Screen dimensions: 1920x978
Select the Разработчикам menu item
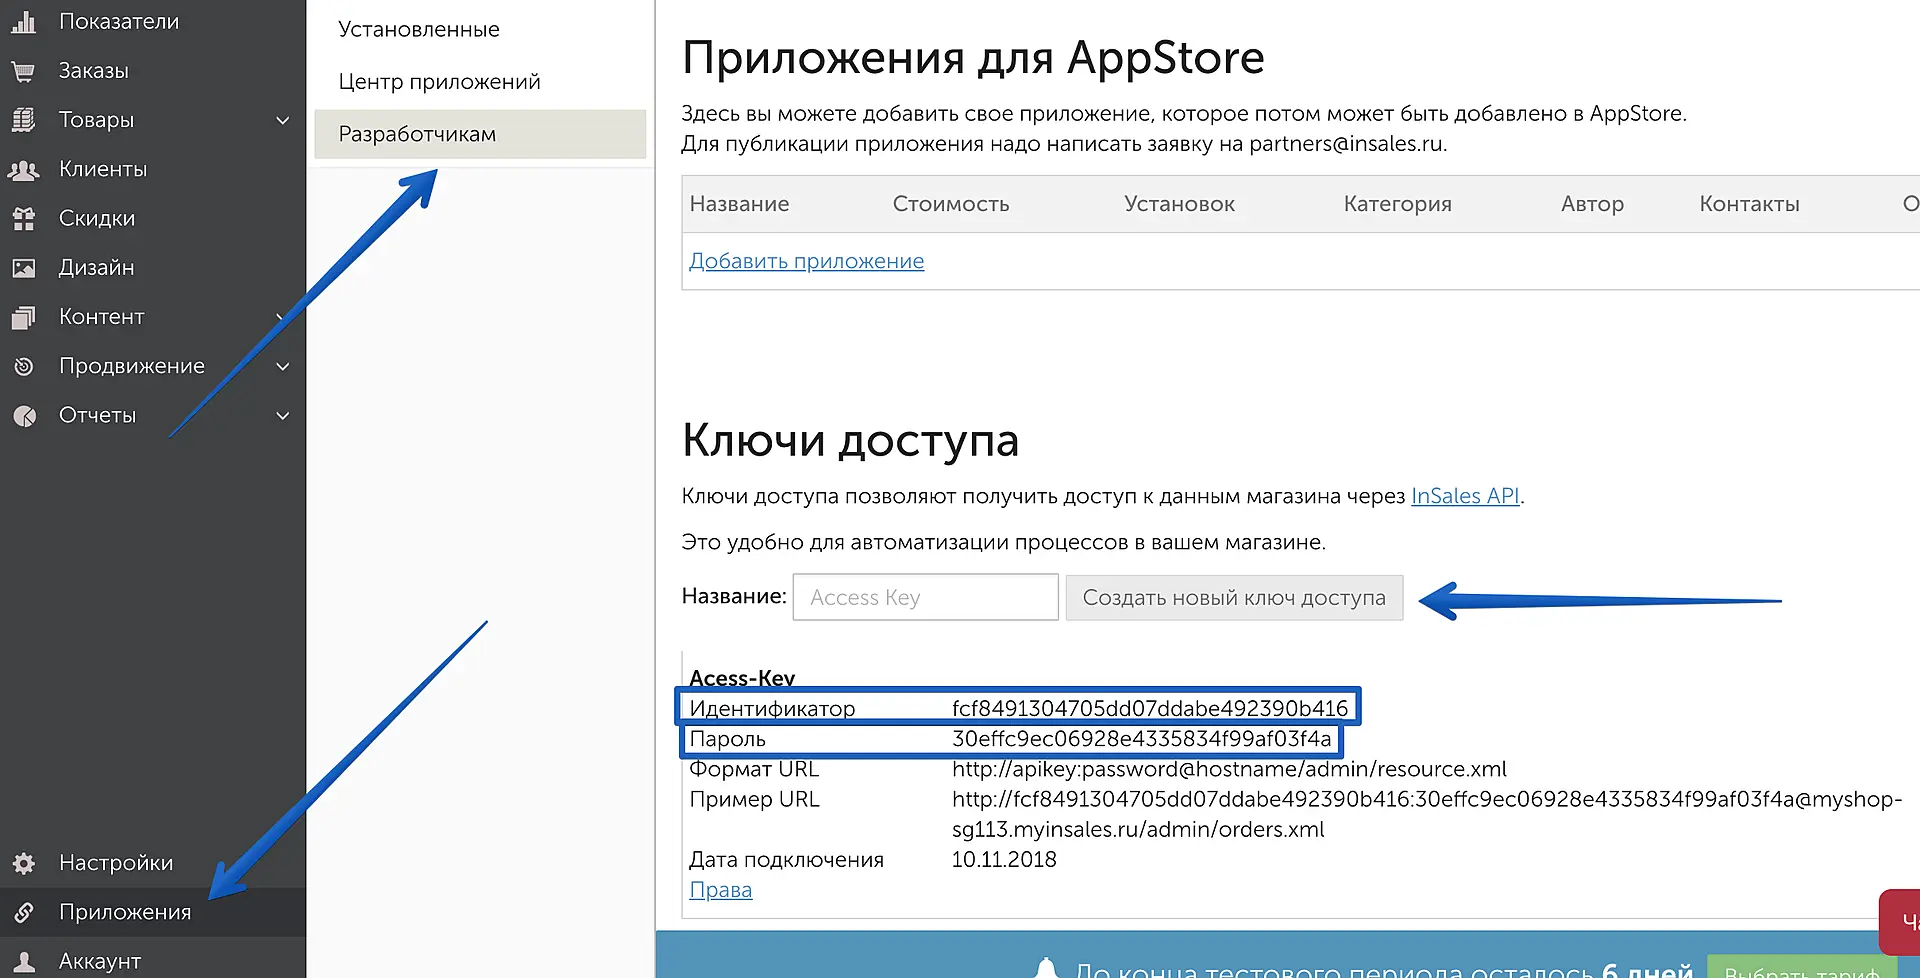point(417,134)
